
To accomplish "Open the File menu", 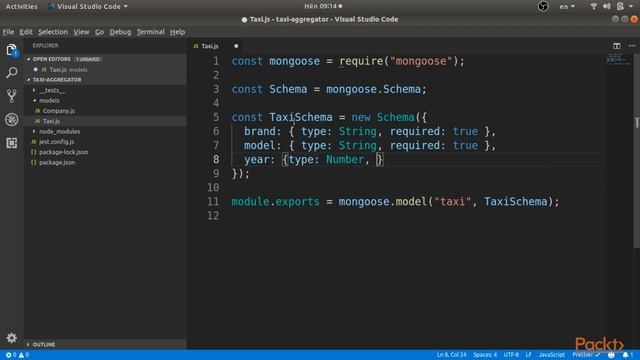I will tap(8, 32).
